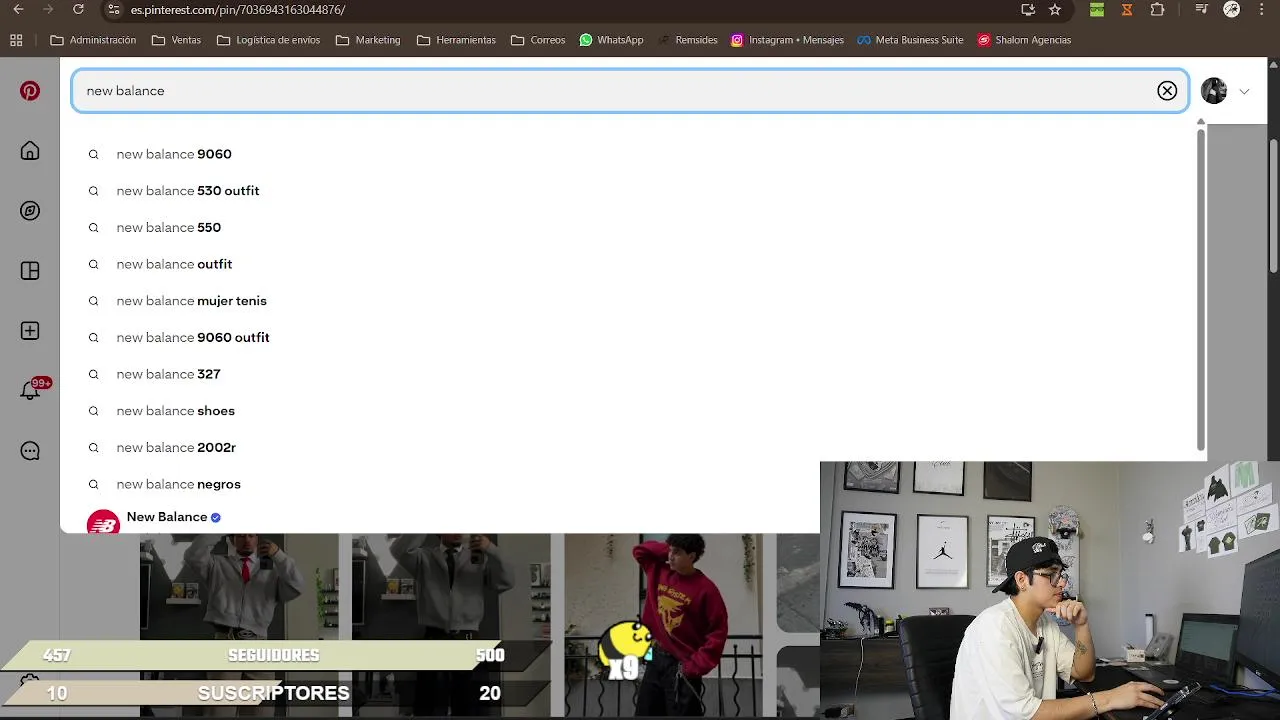
Task: Open the WhatsApp bookmark
Action: tap(611, 40)
